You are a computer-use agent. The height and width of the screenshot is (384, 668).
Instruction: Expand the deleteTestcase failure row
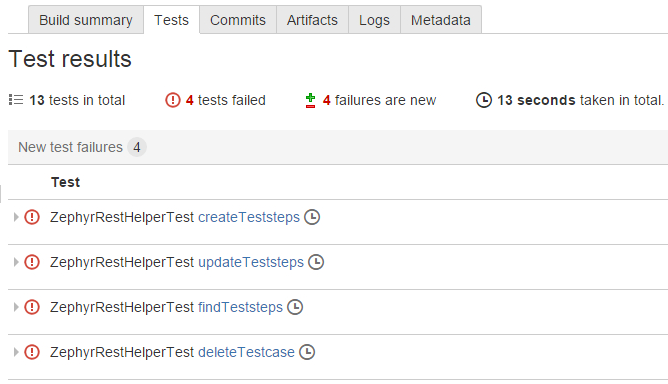click(16, 352)
